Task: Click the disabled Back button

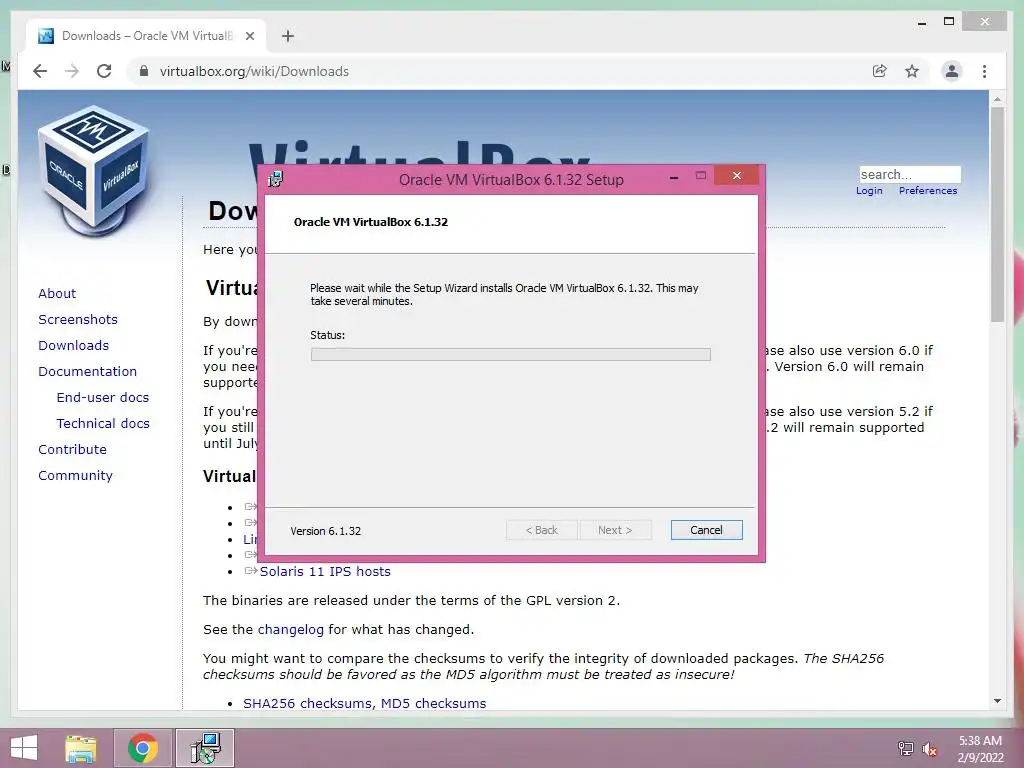Action: tap(541, 530)
